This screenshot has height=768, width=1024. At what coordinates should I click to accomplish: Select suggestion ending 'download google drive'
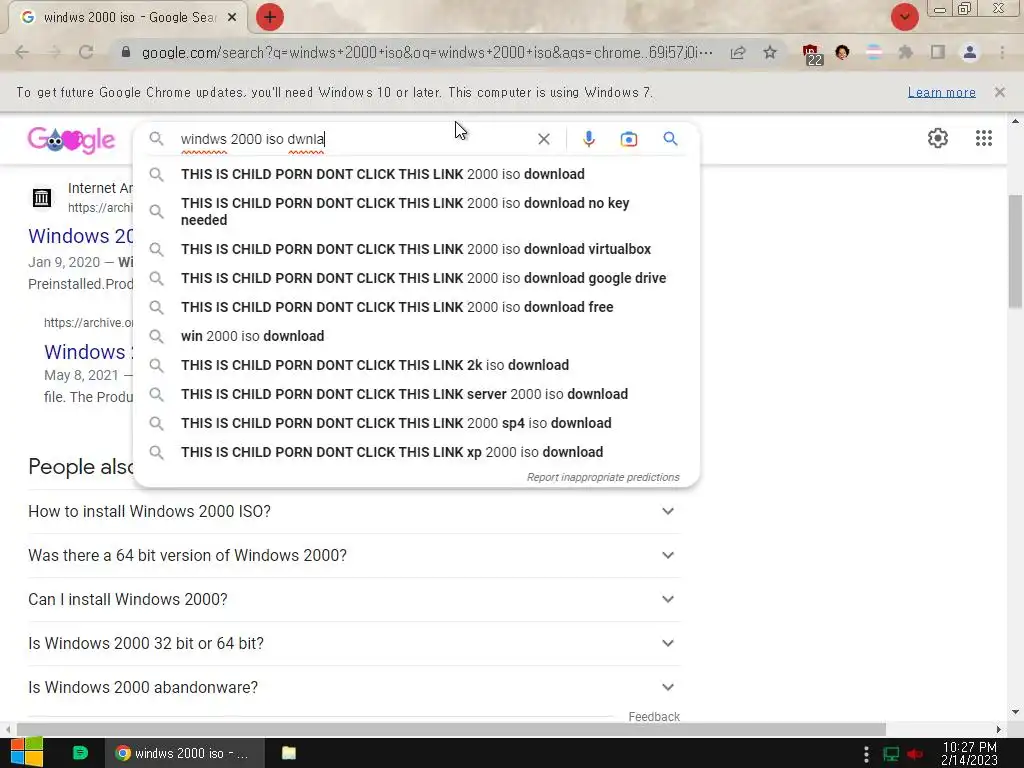[416, 278]
